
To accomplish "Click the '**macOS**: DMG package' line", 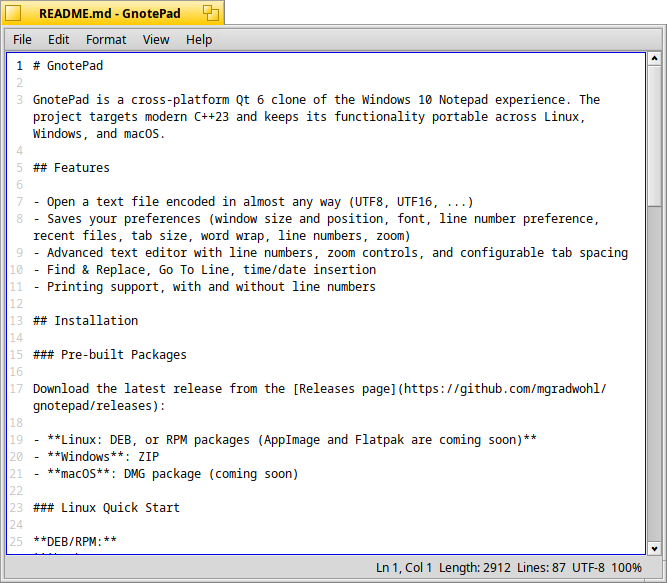I will tap(166, 474).
